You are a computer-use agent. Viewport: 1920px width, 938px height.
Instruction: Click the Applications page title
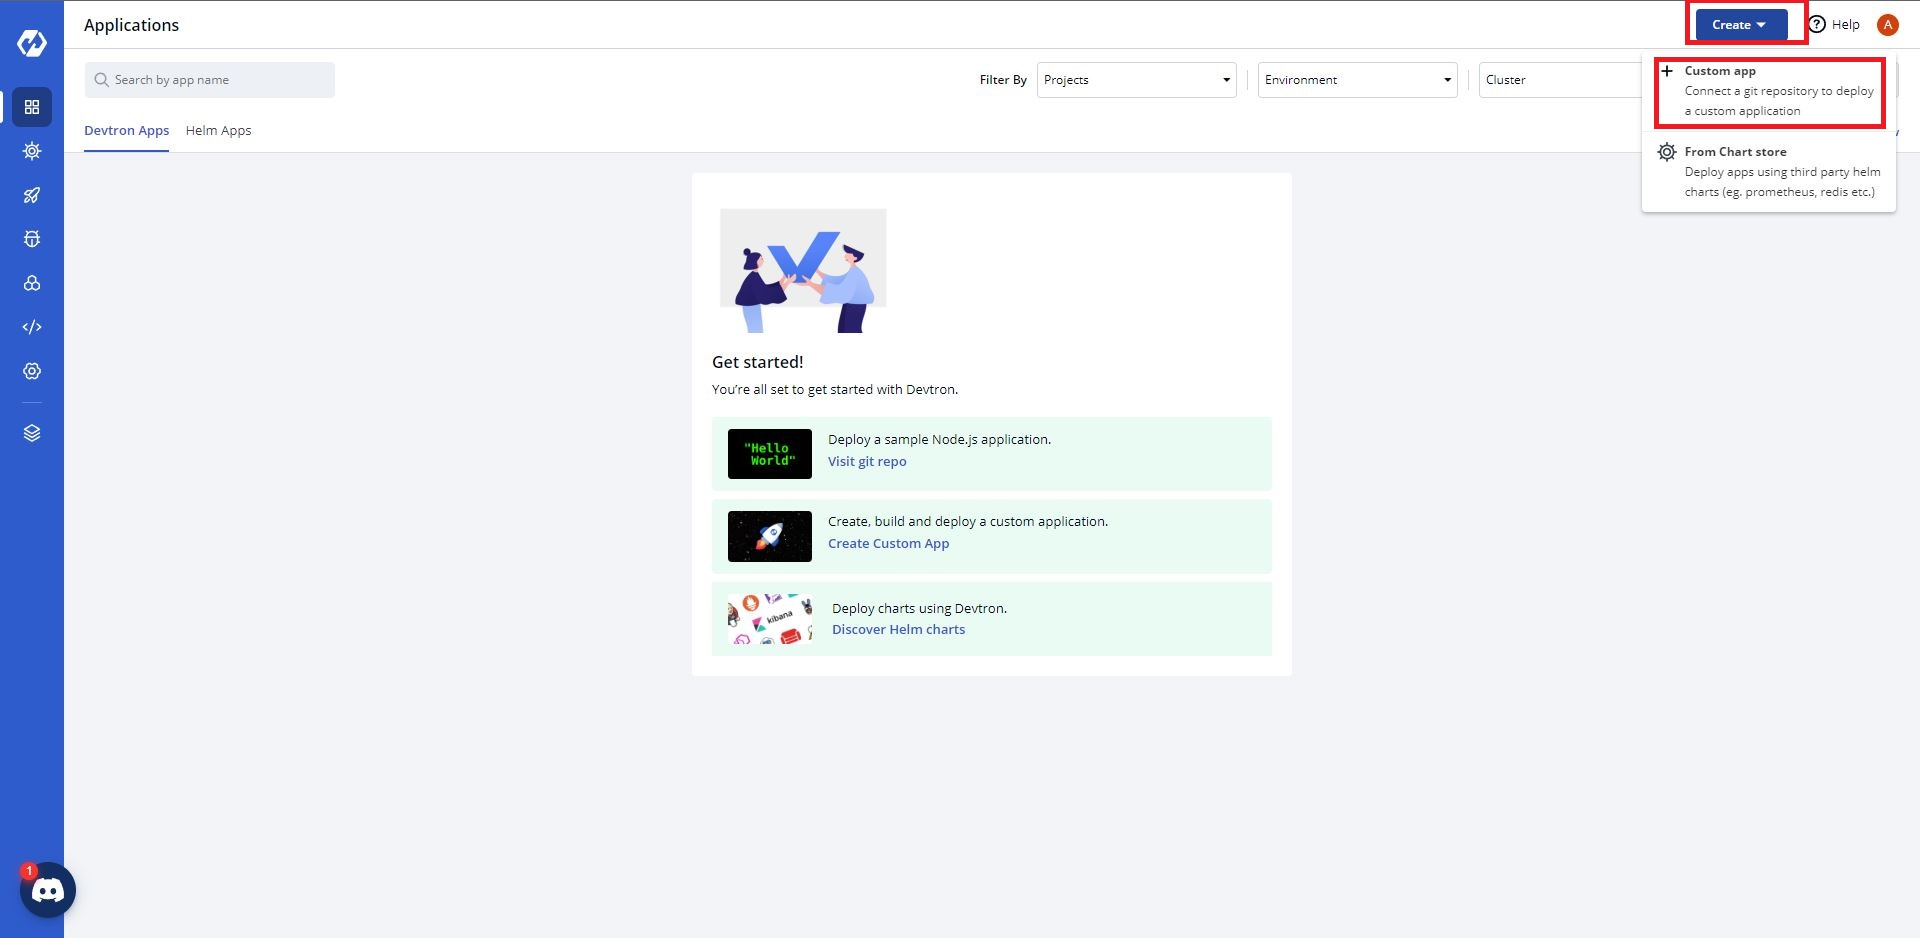tap(131, 25)
